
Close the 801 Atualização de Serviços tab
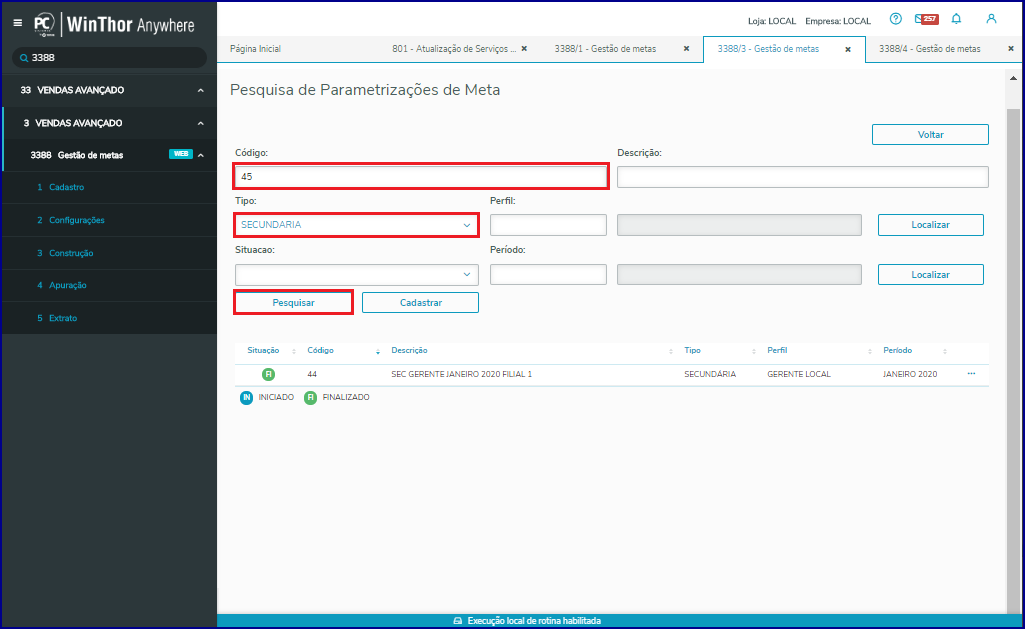coord(524,49)
